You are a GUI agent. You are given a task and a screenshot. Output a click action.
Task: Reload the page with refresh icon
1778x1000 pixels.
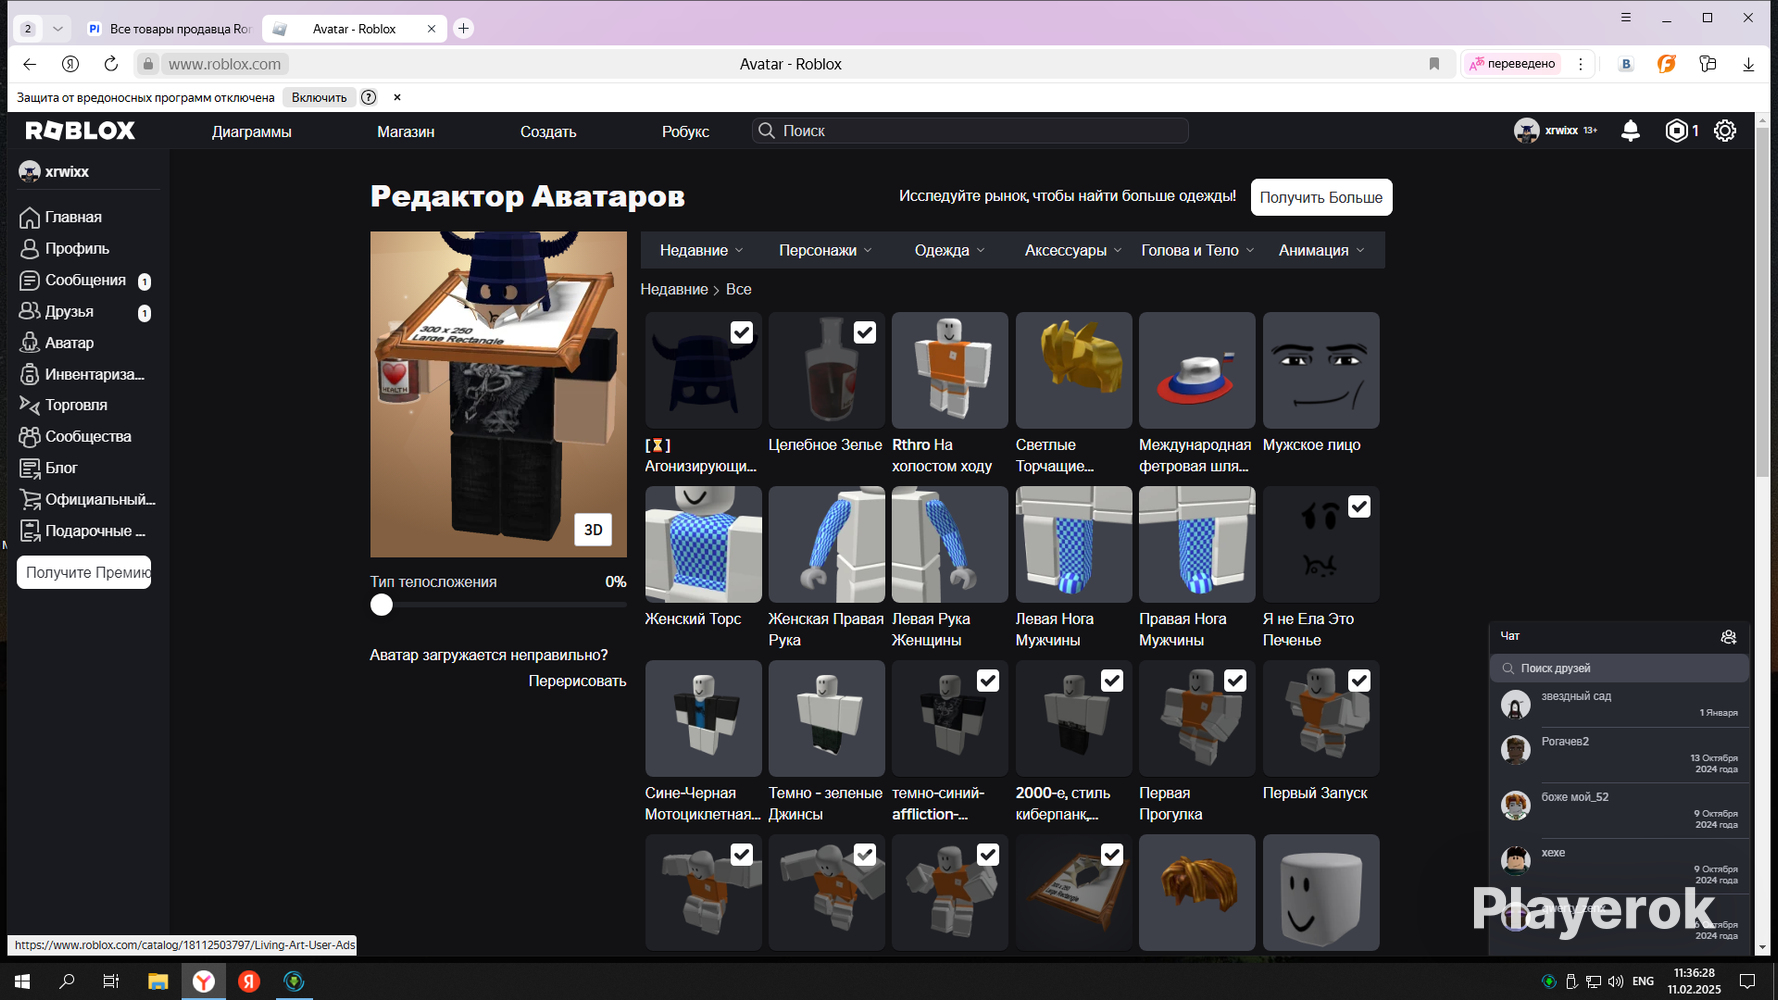click(111, 64)
